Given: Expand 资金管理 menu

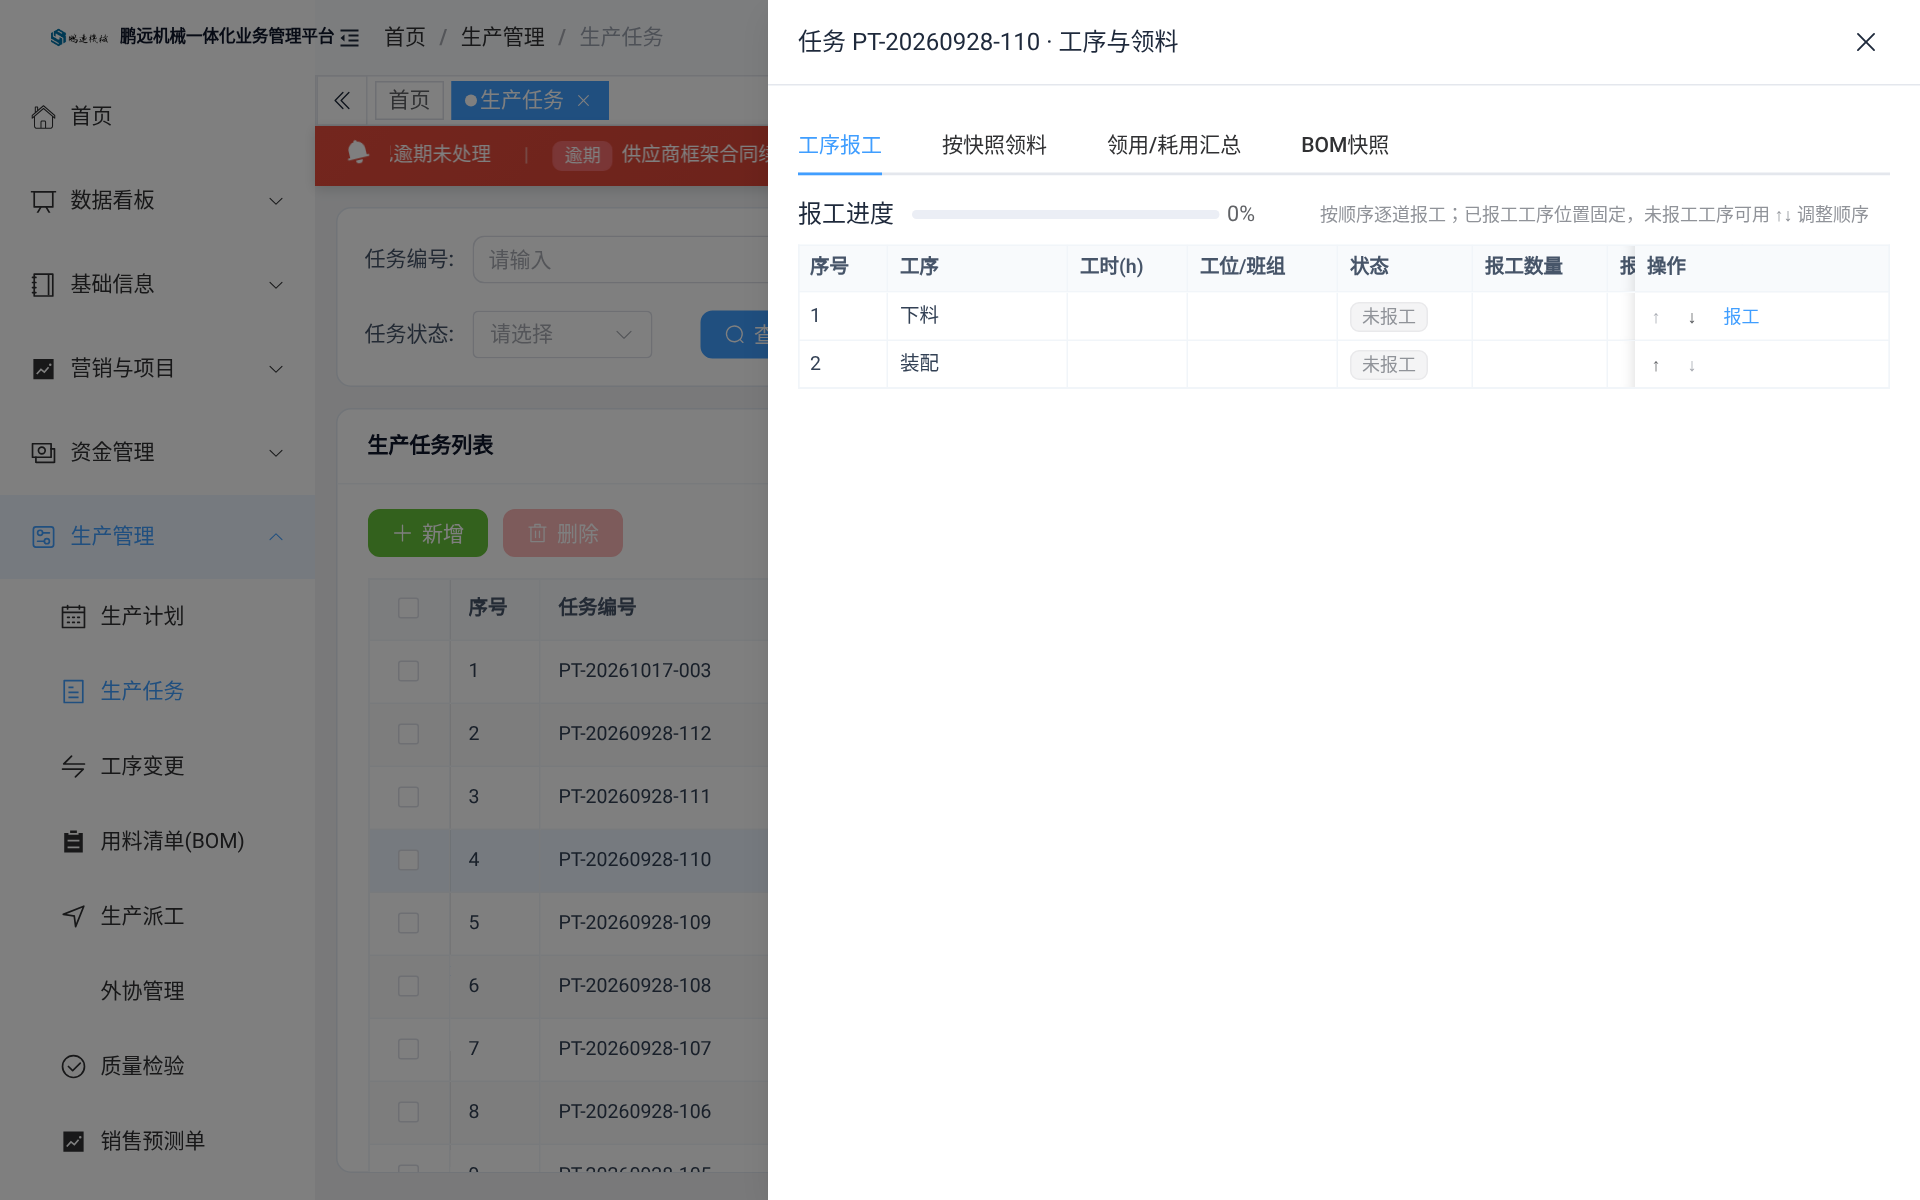Looking at the screenshot, I should (157, 452).
